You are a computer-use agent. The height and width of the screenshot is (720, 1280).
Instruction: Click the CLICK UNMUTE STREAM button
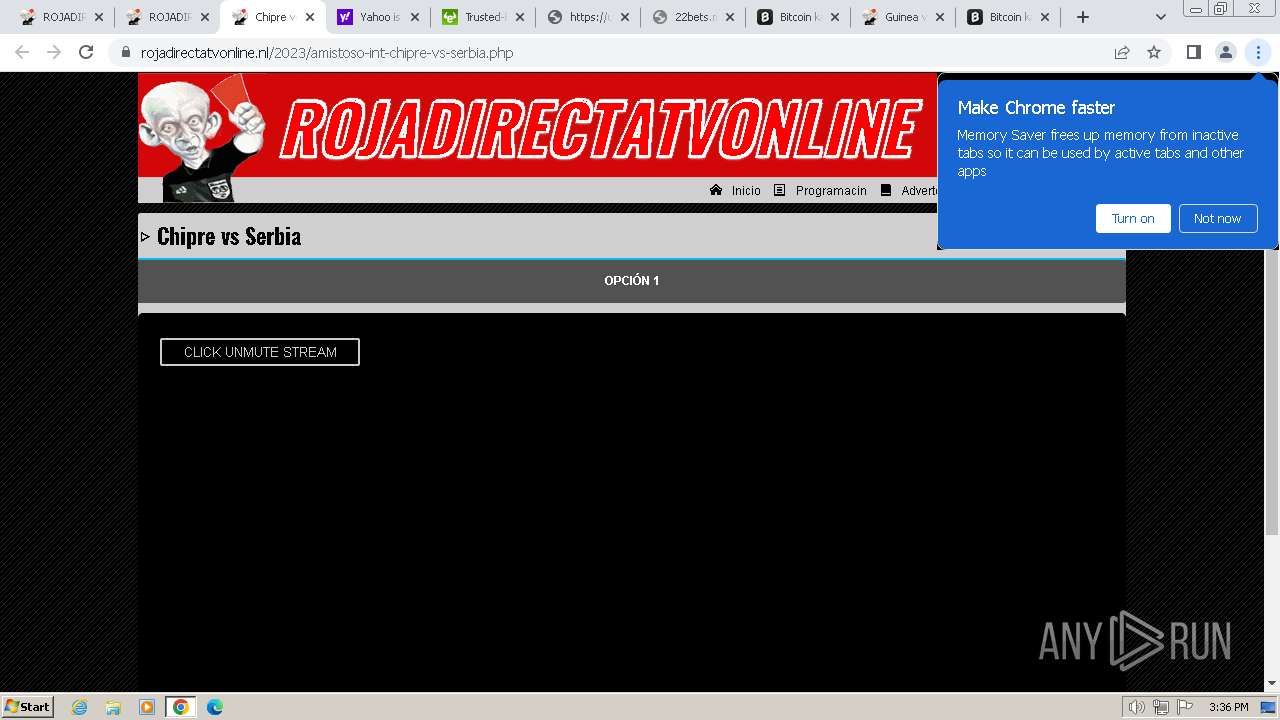coord(260,352)
